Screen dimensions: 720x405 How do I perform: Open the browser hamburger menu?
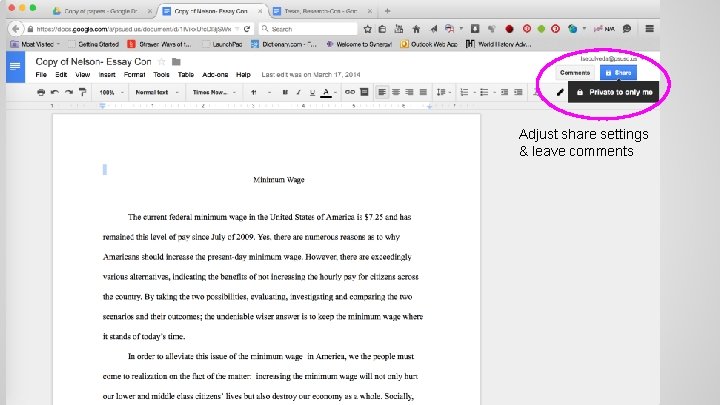tap(649, 29)
